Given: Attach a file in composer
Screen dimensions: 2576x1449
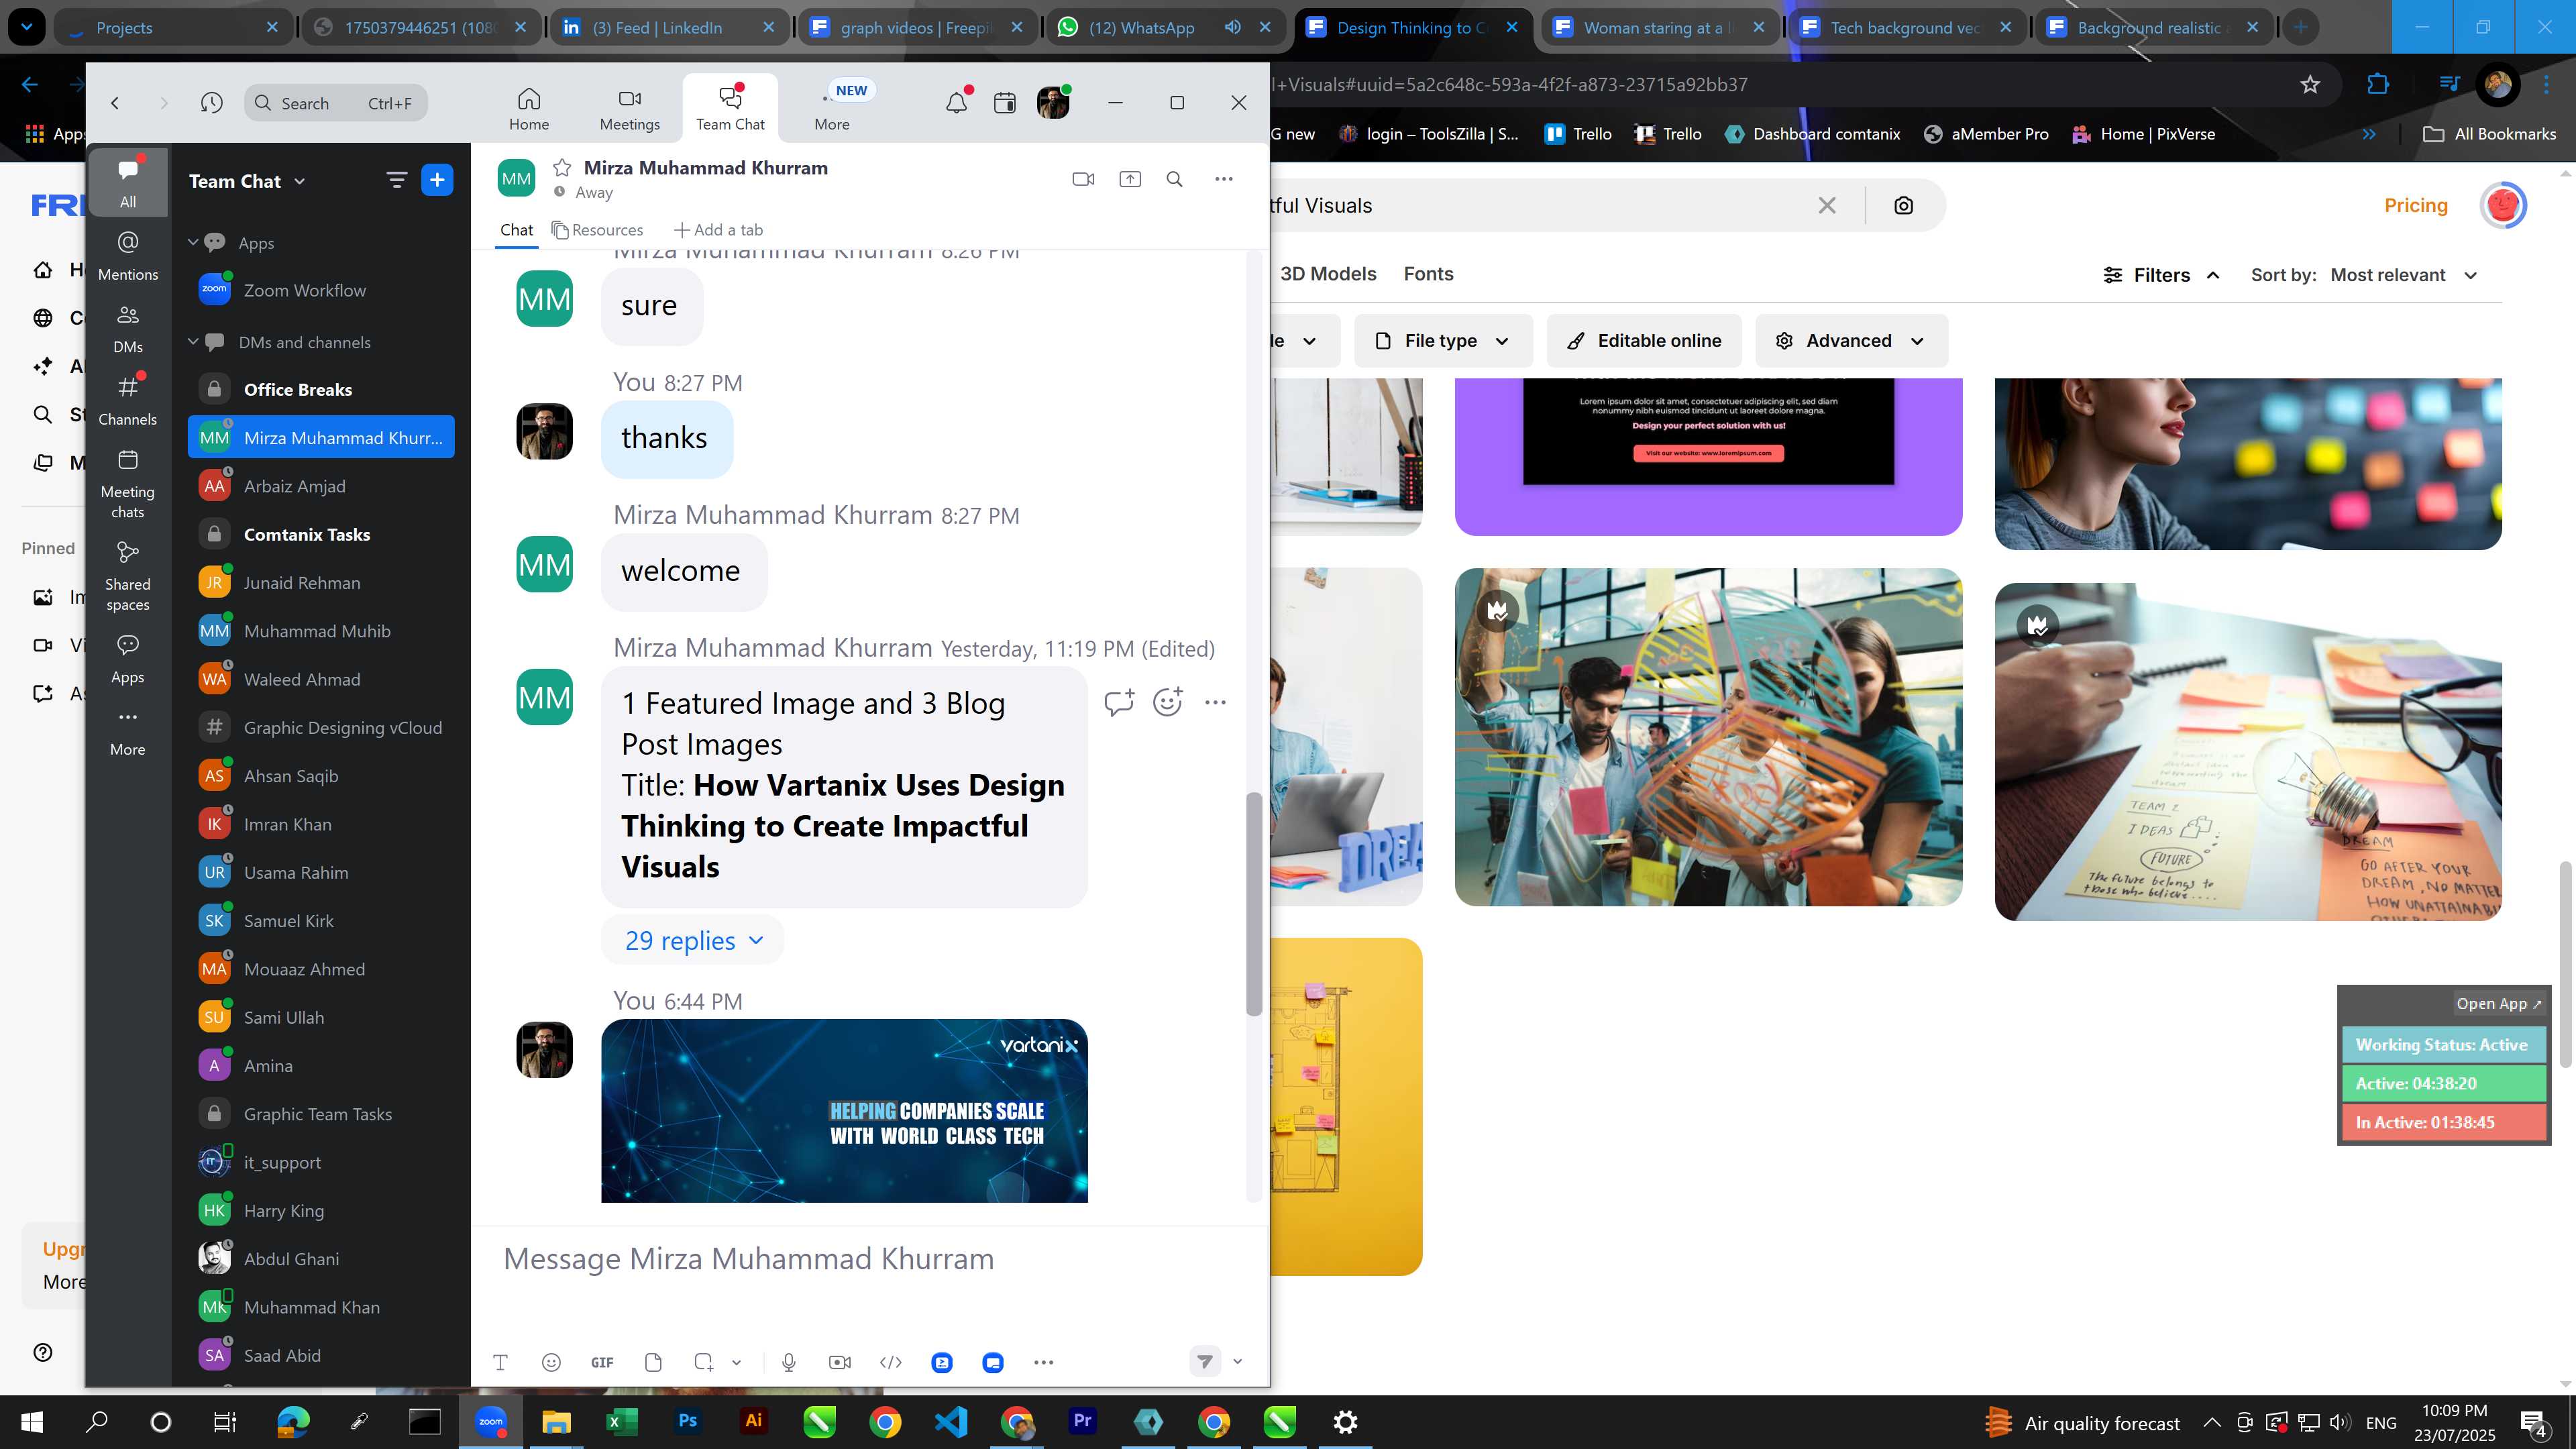Looking at the screenshot, I should coord(653,1362).
